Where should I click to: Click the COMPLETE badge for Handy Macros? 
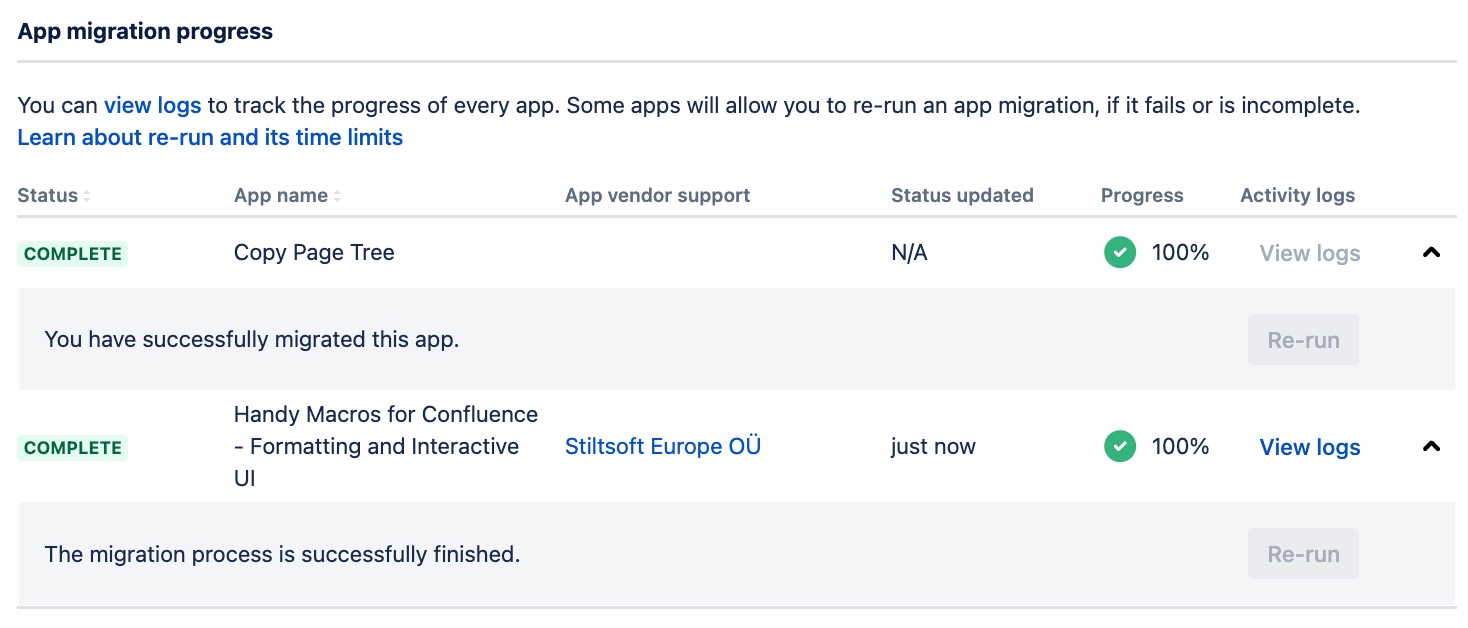[73, 448]
